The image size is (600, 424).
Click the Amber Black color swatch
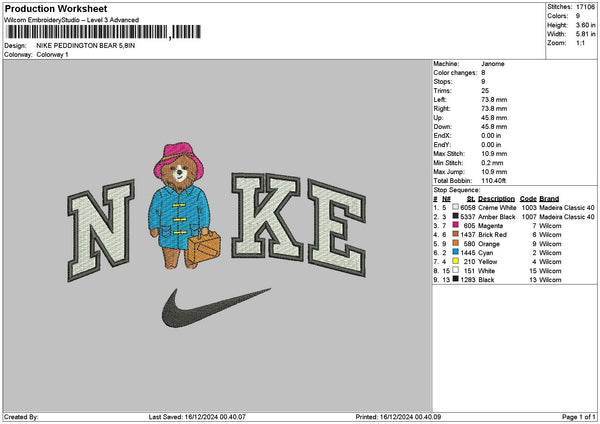click(x=455, y=216)
